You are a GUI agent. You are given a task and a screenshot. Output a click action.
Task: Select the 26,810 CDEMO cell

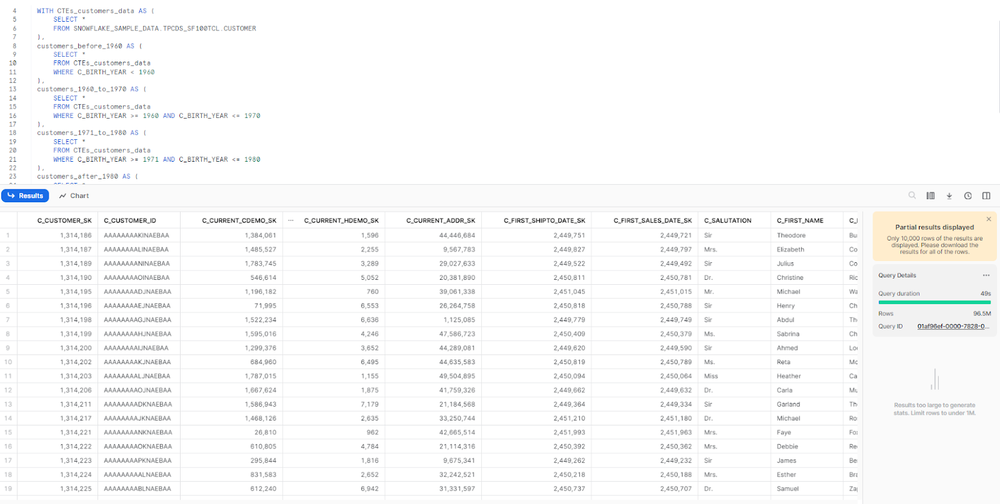232,432
